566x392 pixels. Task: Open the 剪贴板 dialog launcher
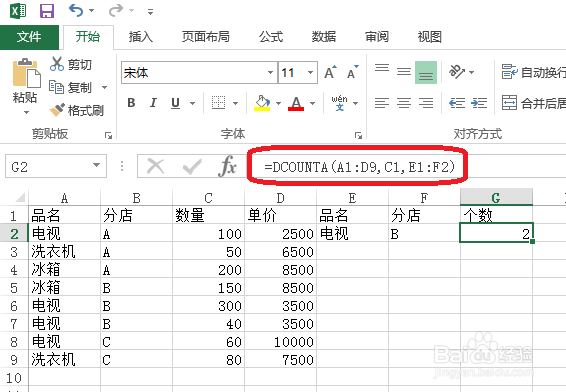pos(108,135)
